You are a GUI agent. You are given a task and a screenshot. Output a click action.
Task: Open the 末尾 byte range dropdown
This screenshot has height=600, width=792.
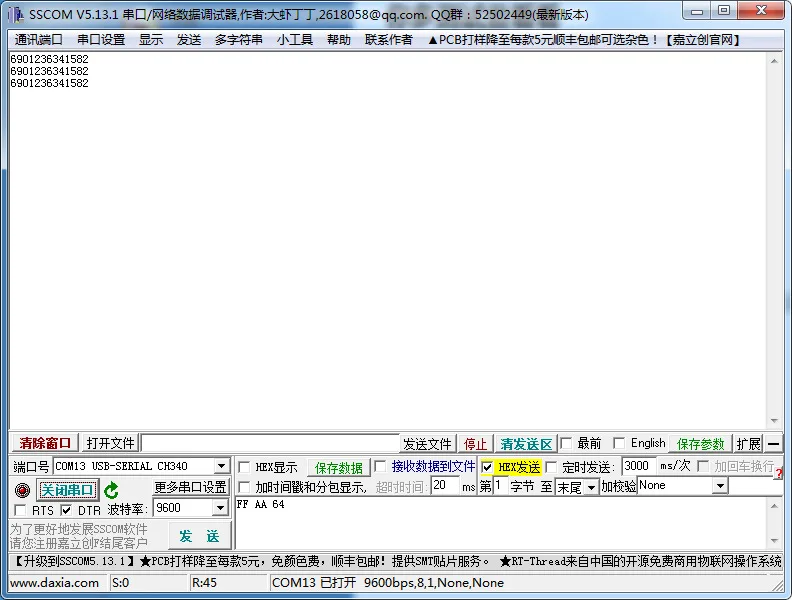pyautogui.click(x=591, y=487)
